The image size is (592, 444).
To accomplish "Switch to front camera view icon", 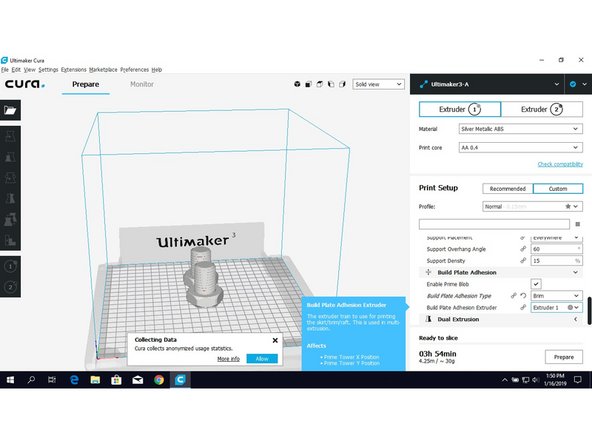I will point(308,84).
